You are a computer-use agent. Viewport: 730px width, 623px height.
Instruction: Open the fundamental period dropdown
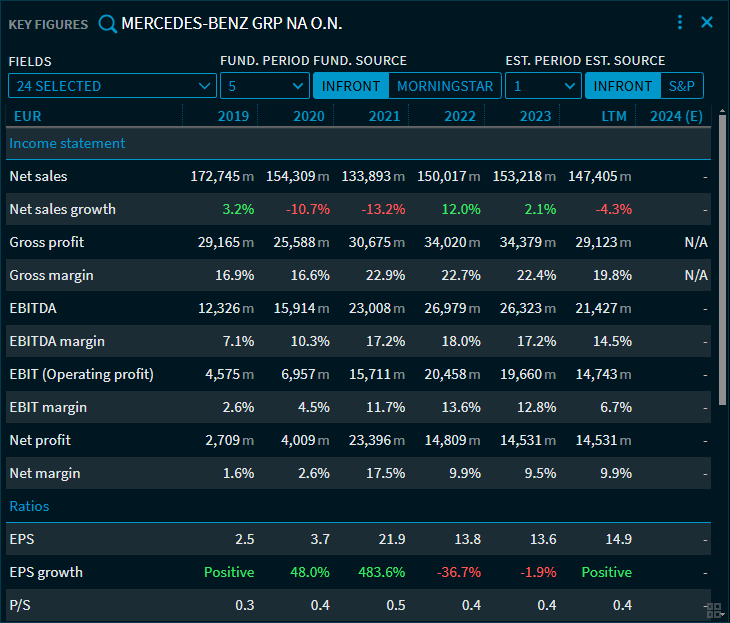tap(264, 86)
